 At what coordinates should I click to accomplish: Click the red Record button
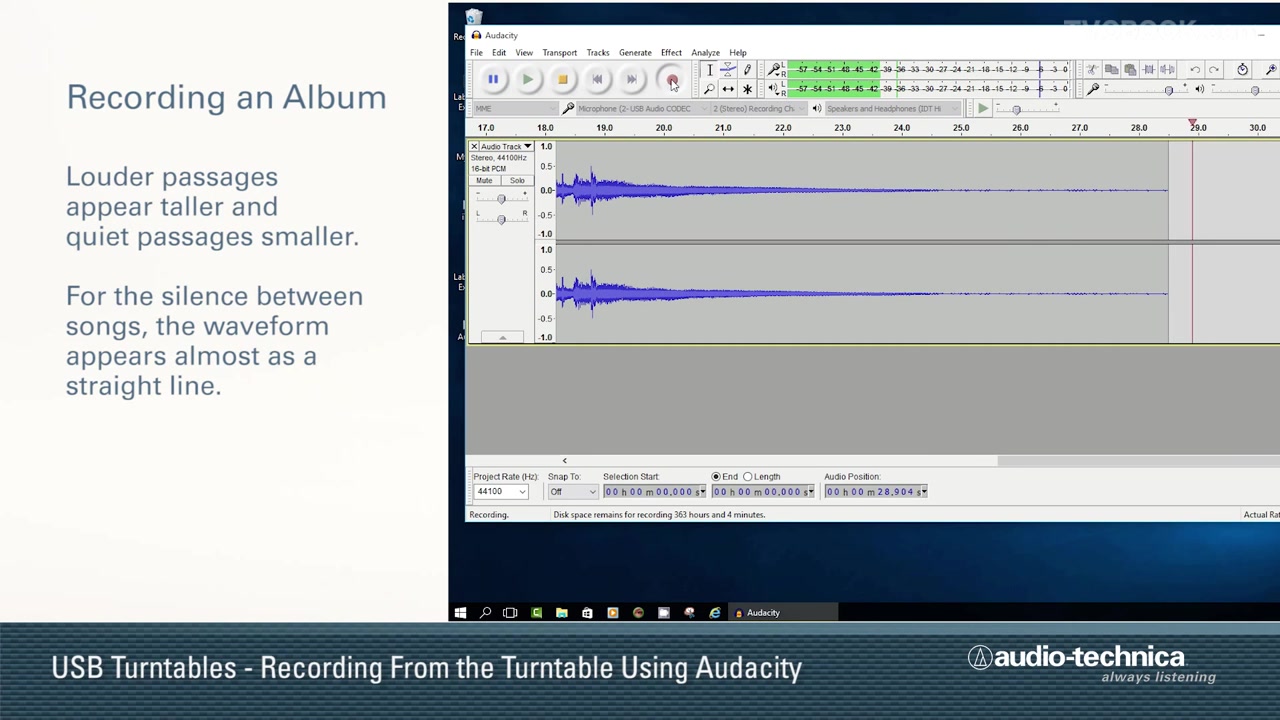[x=671, y=79]
